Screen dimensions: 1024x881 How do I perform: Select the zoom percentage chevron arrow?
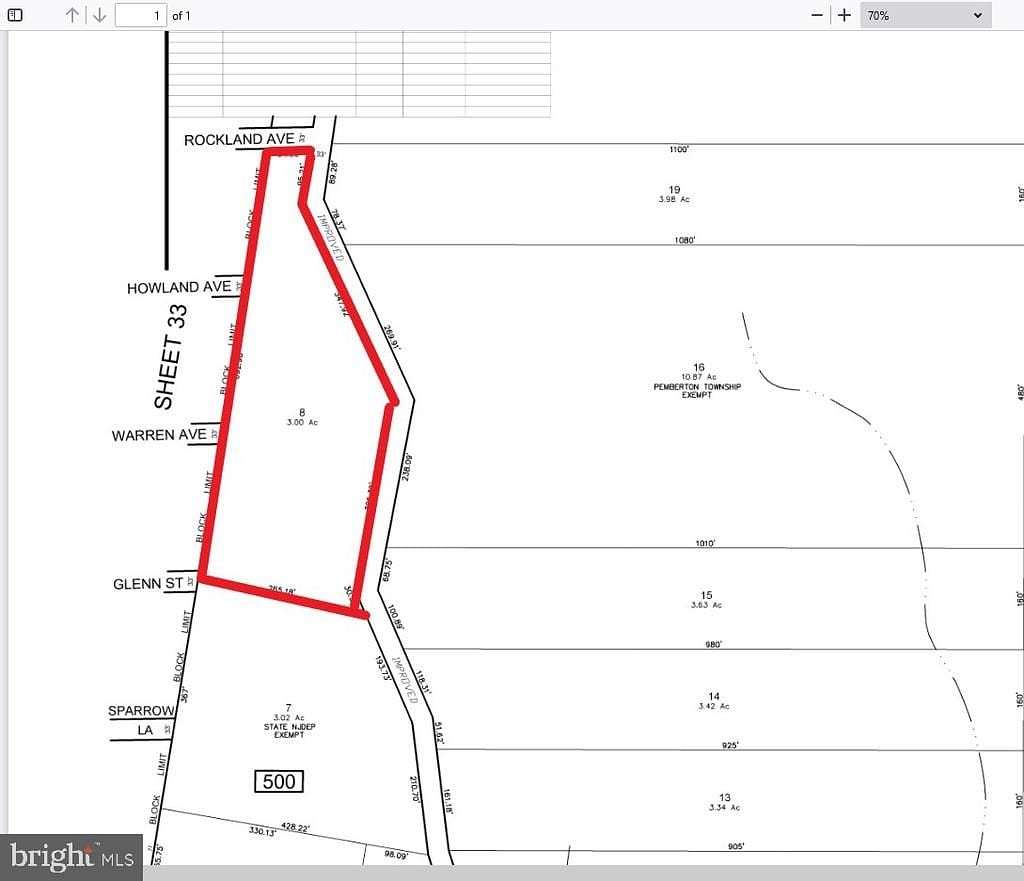click(977, 14)
